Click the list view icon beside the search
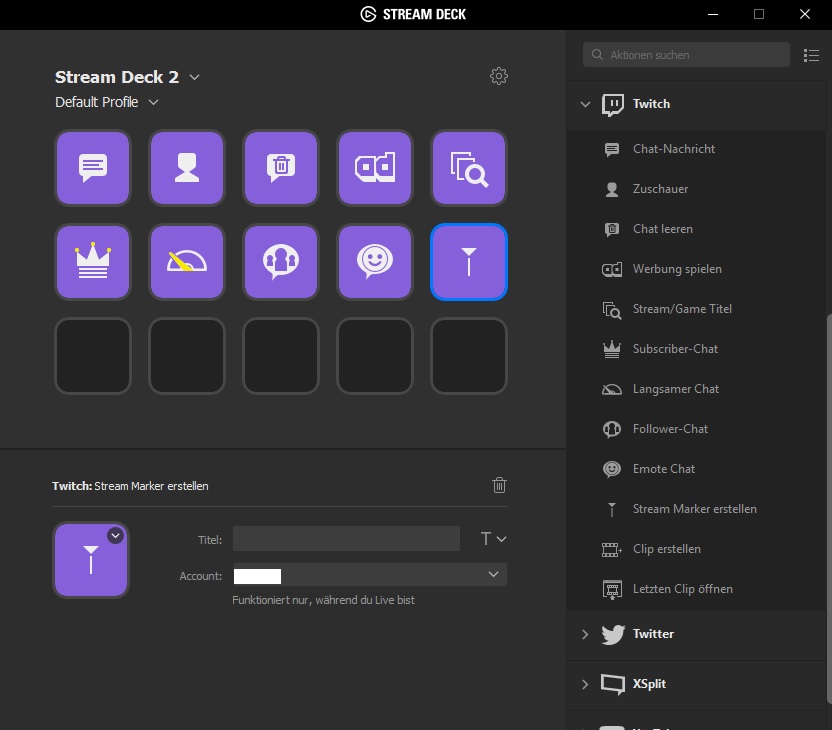 (811, 55)
